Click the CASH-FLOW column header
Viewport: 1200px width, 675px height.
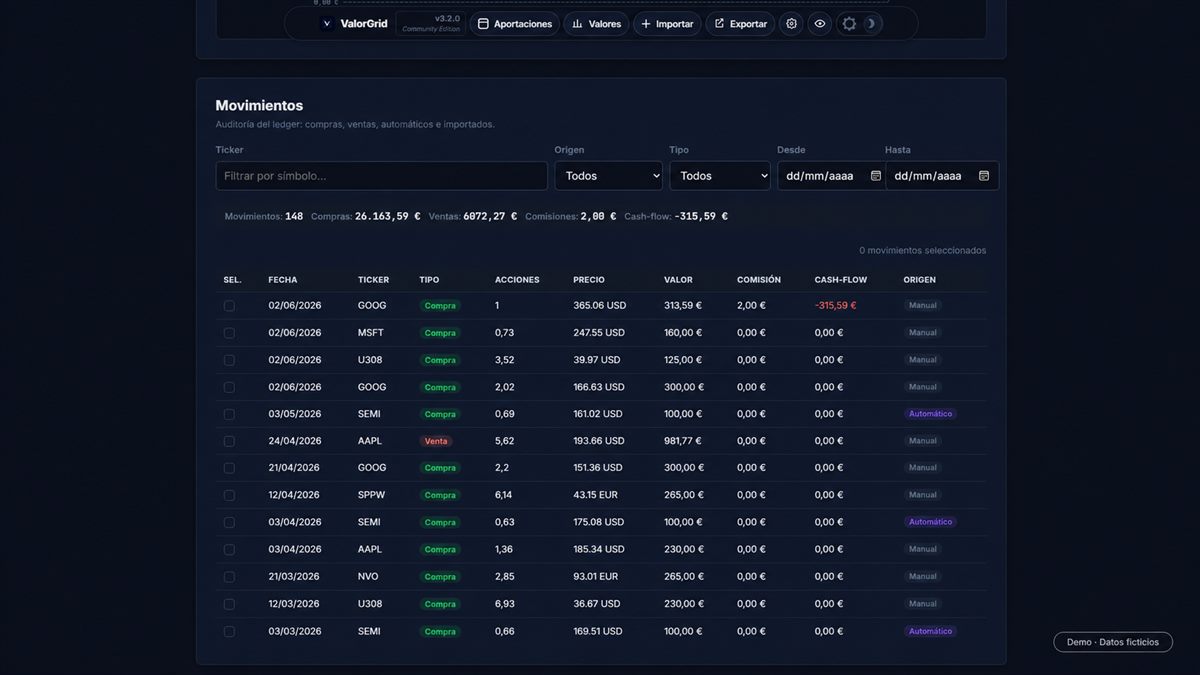tap(841, 280)
